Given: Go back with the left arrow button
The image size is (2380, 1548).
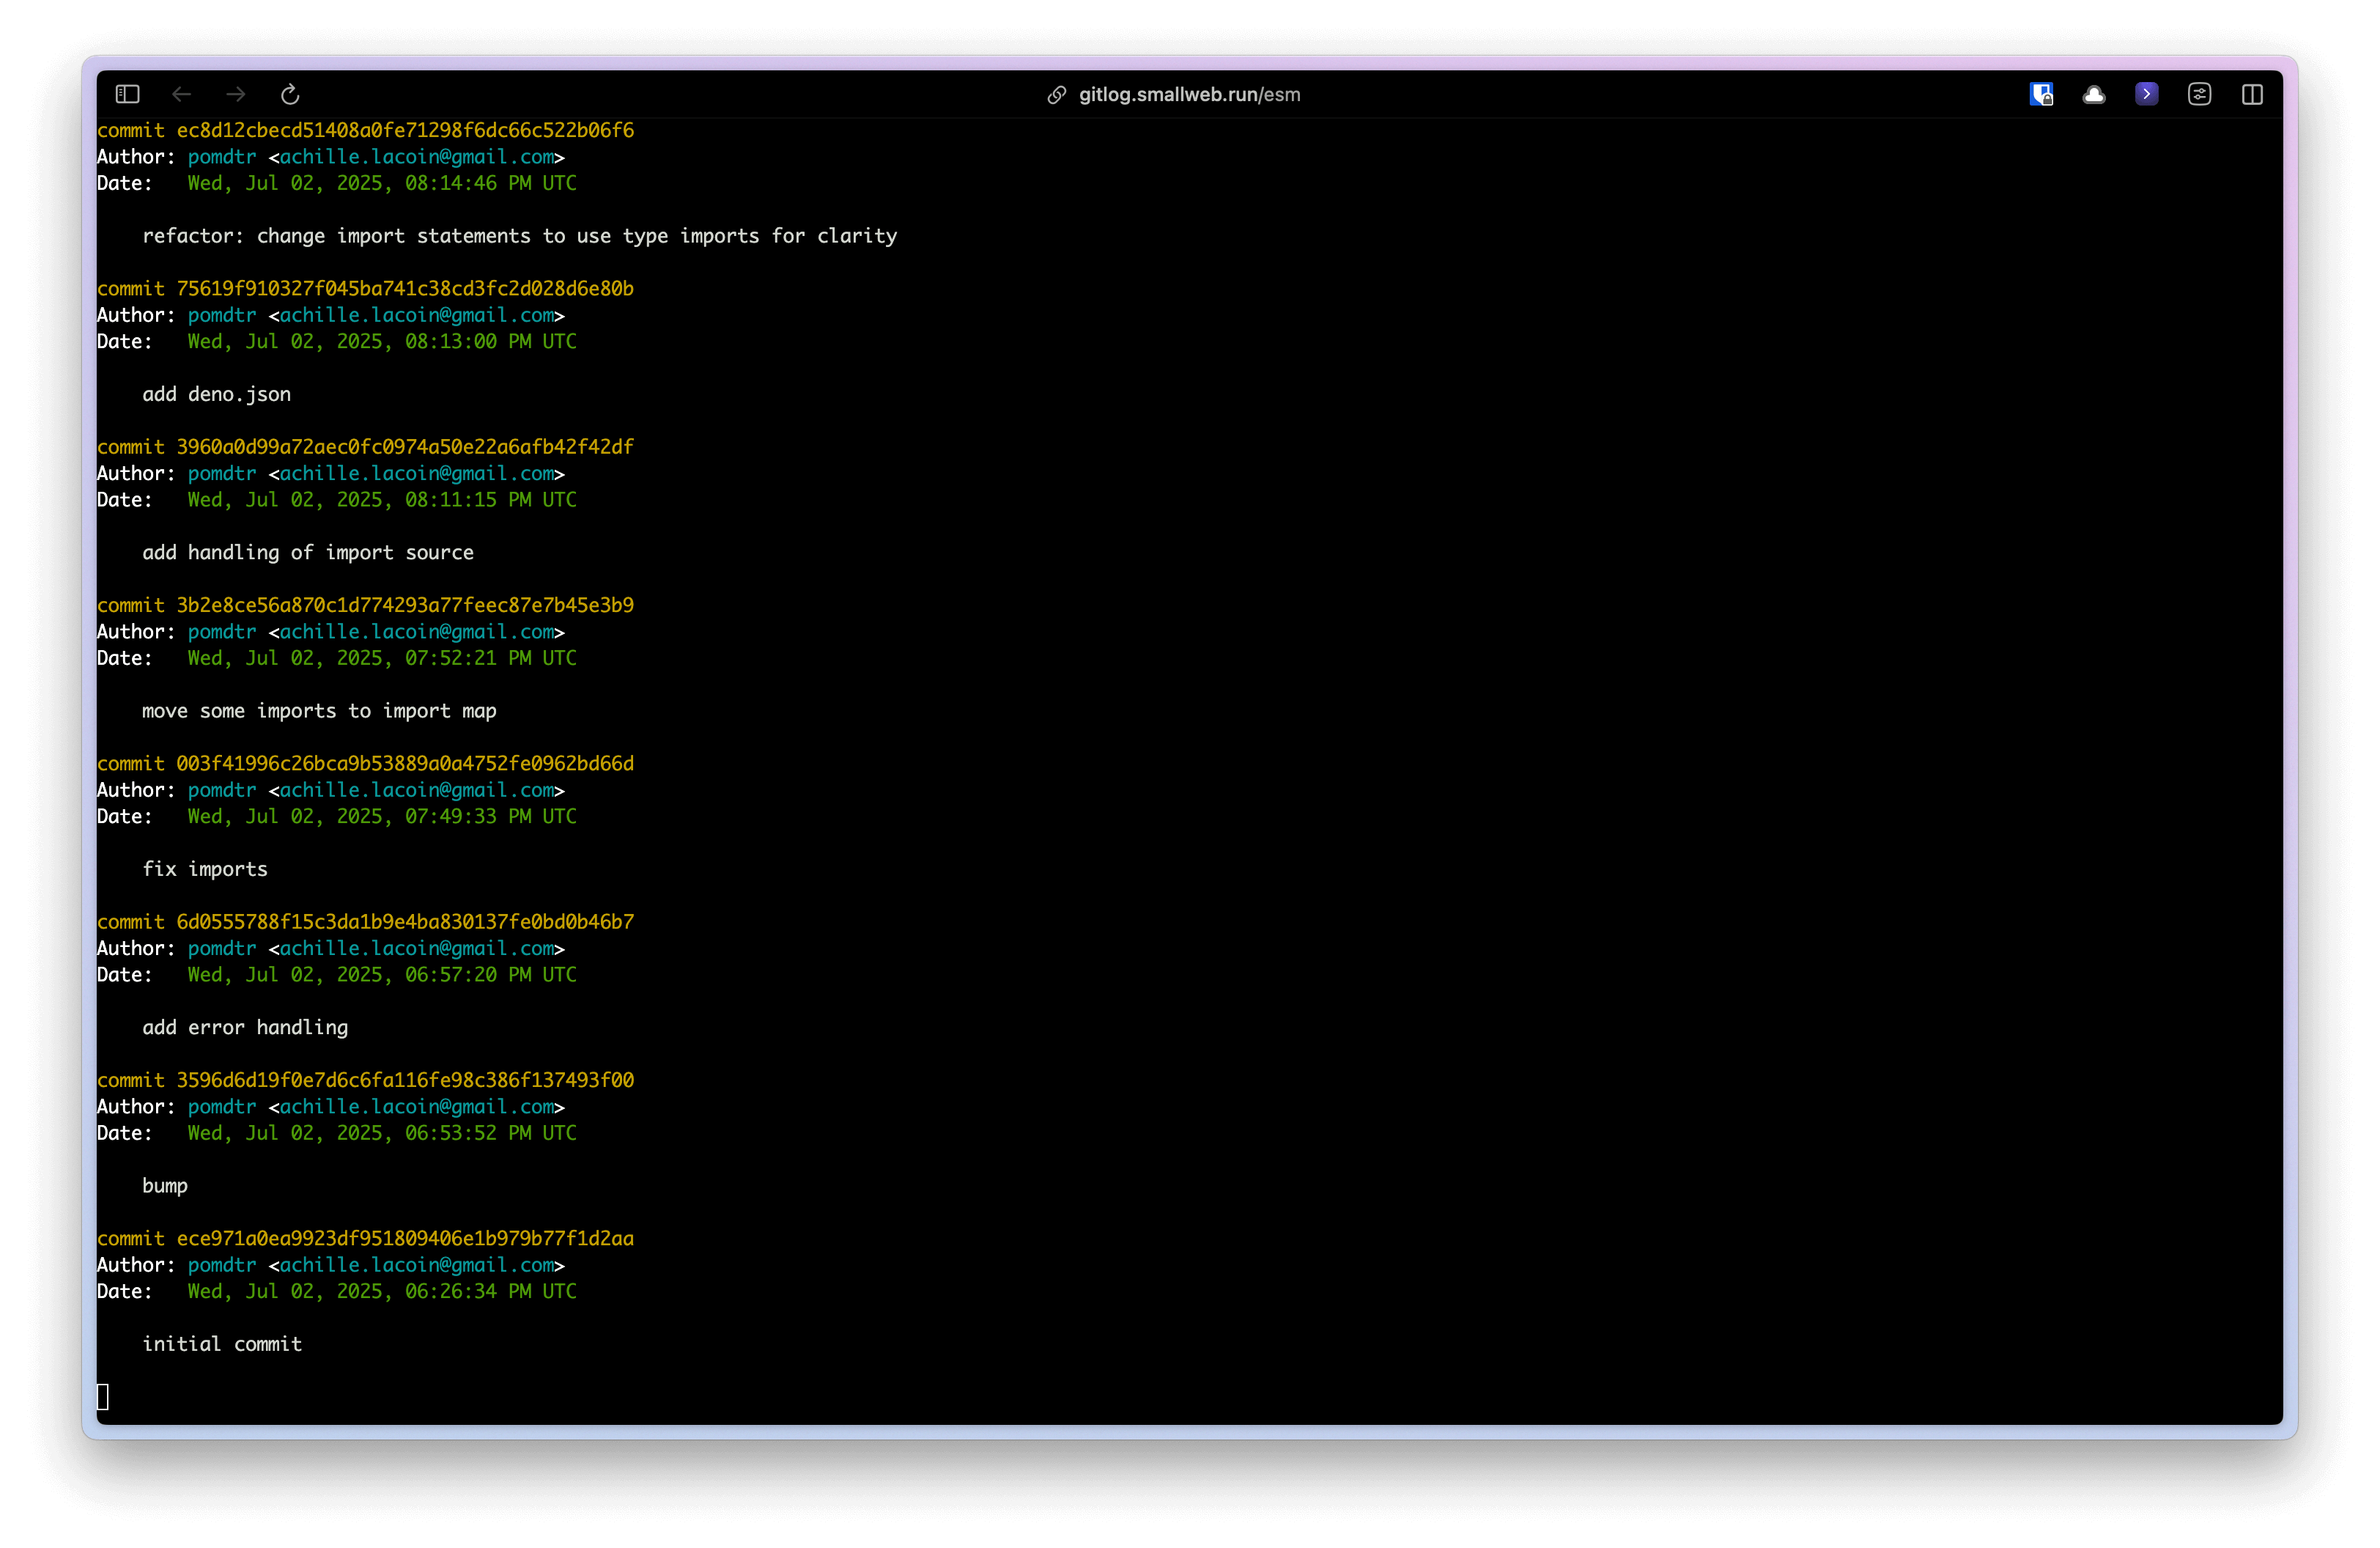Looking at the screenshot, I should click(181, 94).
